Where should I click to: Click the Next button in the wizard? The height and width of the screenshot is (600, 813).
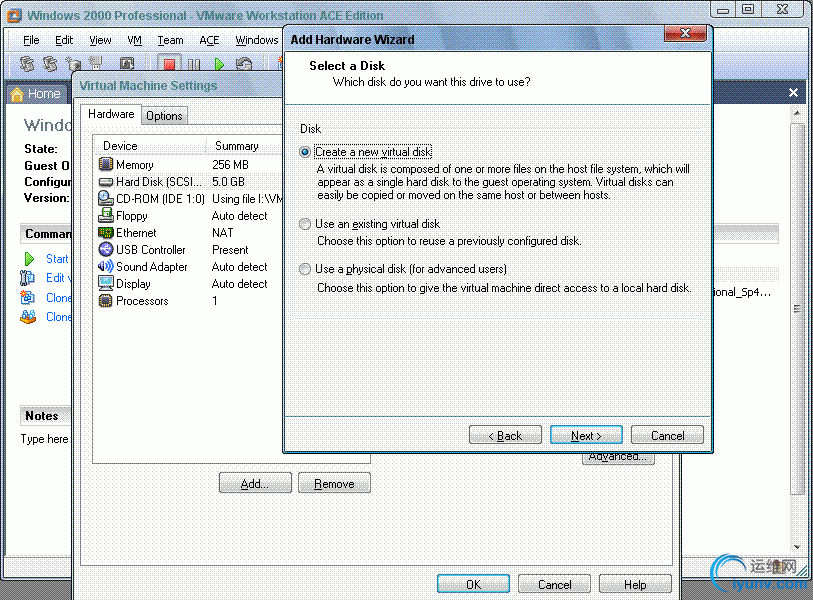[x=586, y=436]
